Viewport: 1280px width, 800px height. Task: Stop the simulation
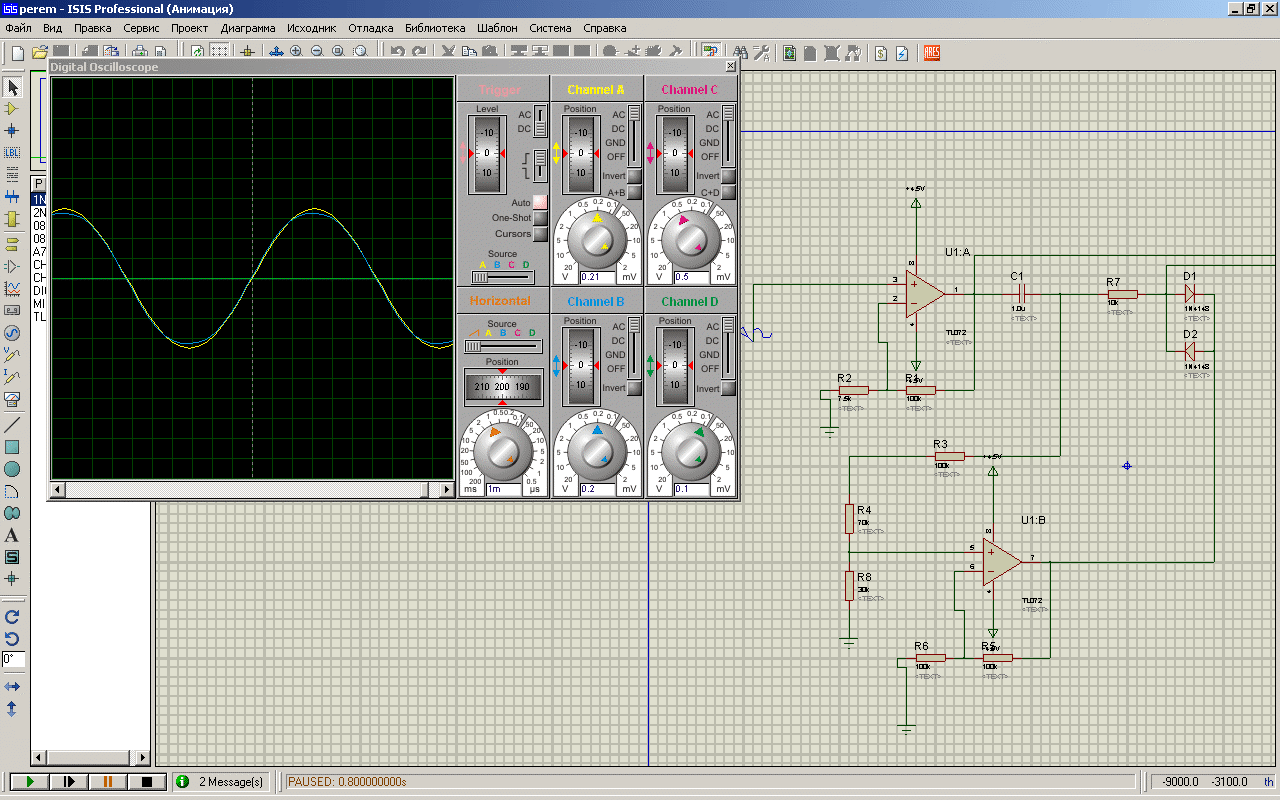[146, 781]
